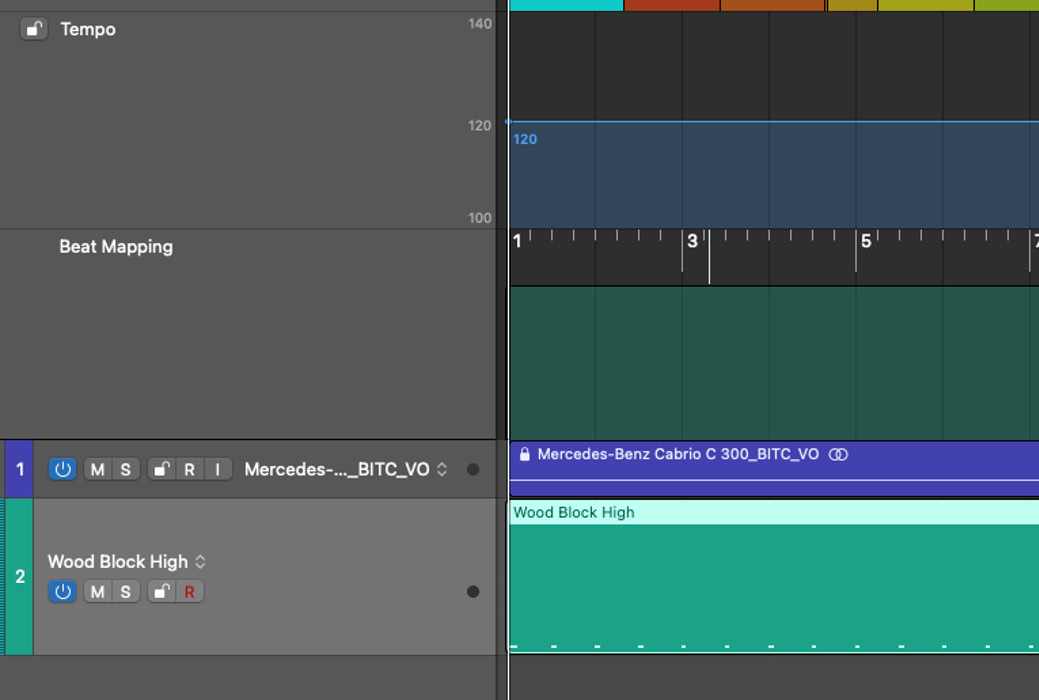Click the olive-yellow marker at top

pos(852,5)
